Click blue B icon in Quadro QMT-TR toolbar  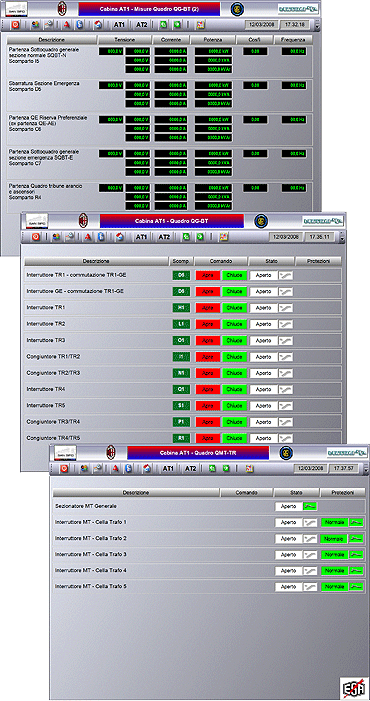(x=128, y=469)
